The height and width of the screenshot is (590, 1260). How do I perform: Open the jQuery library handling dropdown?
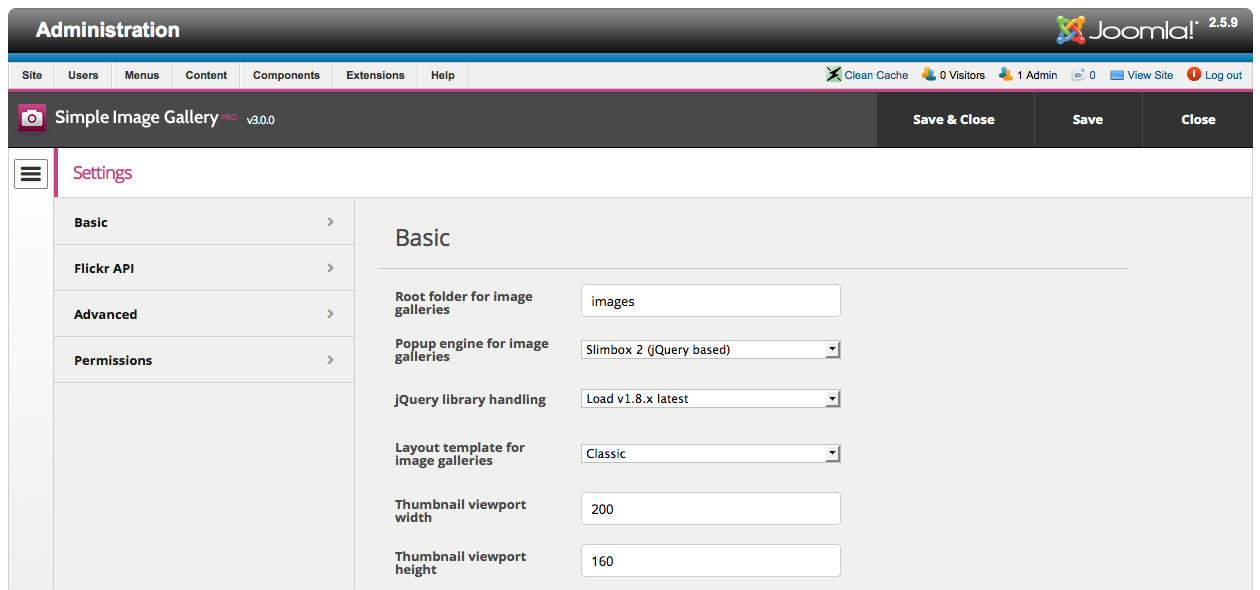pyautogui.click(x=711, y=398)
